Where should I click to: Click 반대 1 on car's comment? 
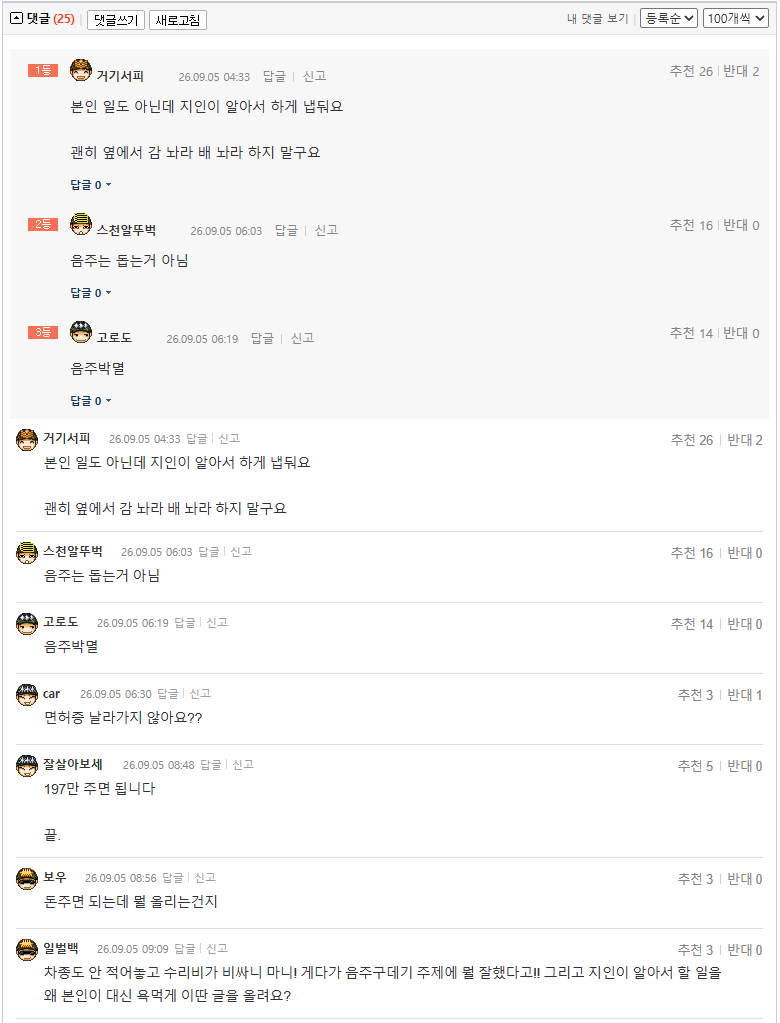tap(744, 695)
